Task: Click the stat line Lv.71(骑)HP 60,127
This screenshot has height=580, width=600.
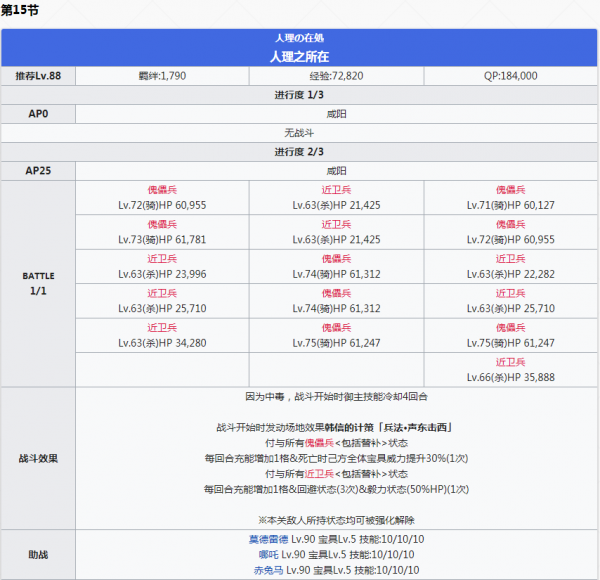Action: tap(510, 205)
